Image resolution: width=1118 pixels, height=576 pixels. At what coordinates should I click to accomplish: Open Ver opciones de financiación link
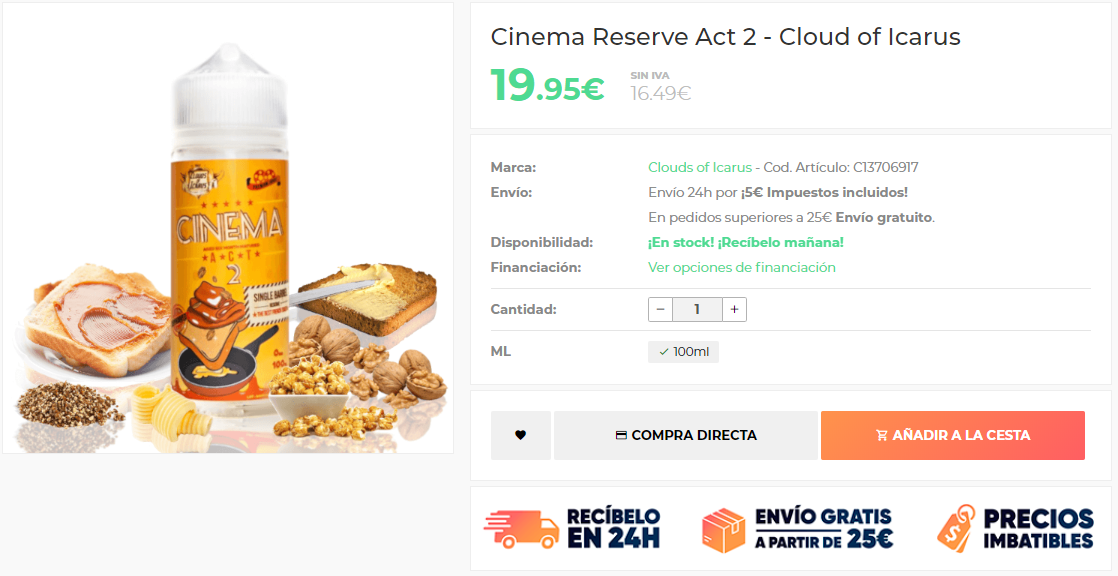[742, 267]
